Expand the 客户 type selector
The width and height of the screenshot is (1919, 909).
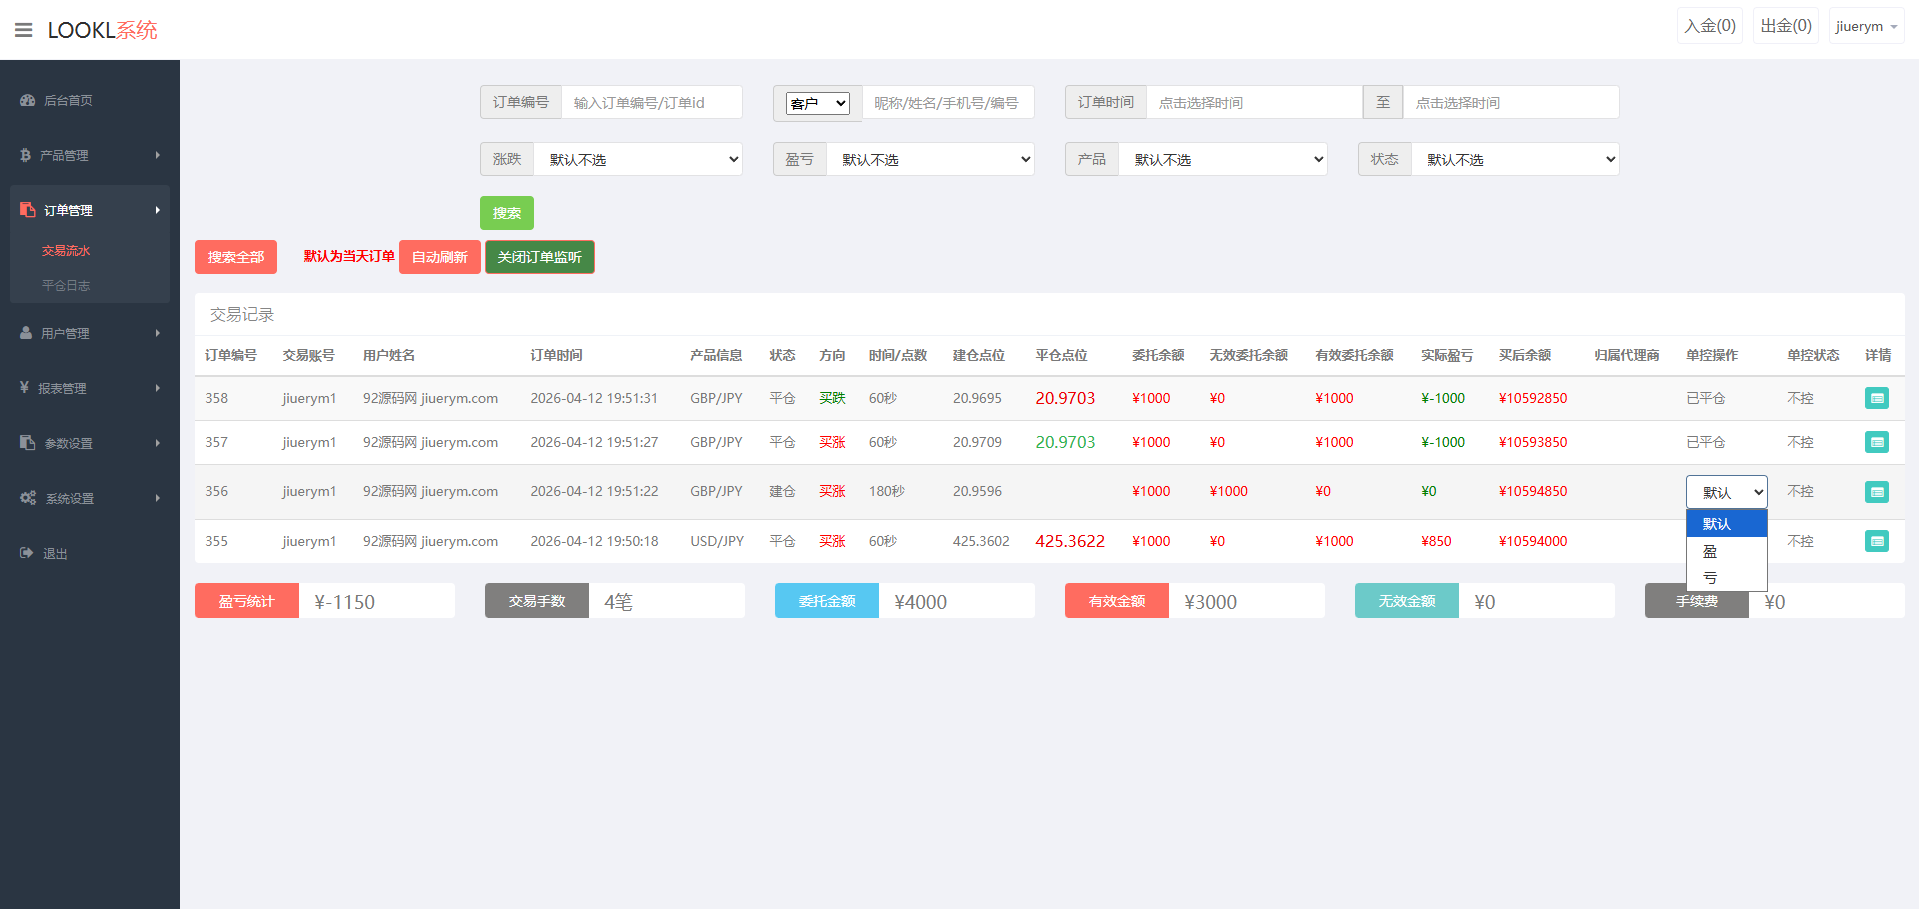(817, 103)
